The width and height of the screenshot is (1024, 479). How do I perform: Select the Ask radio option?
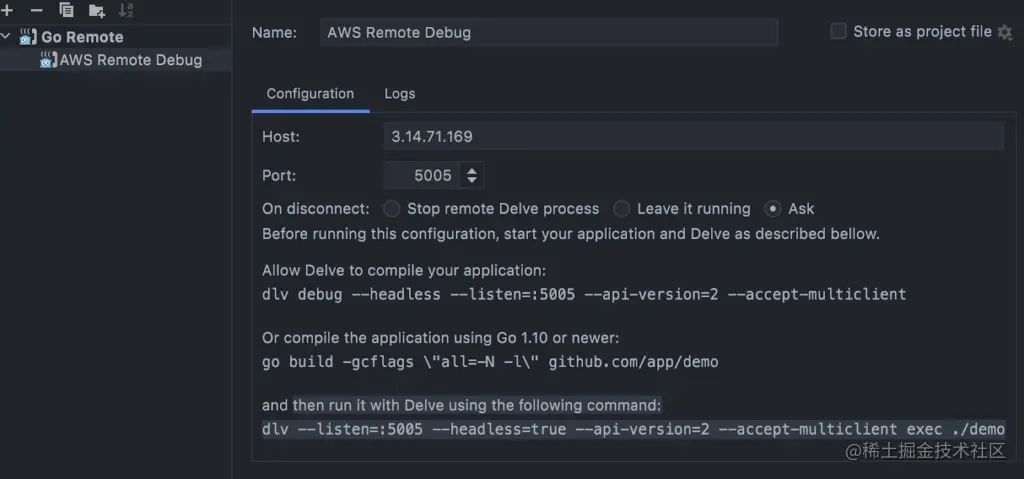pos(773,209)
